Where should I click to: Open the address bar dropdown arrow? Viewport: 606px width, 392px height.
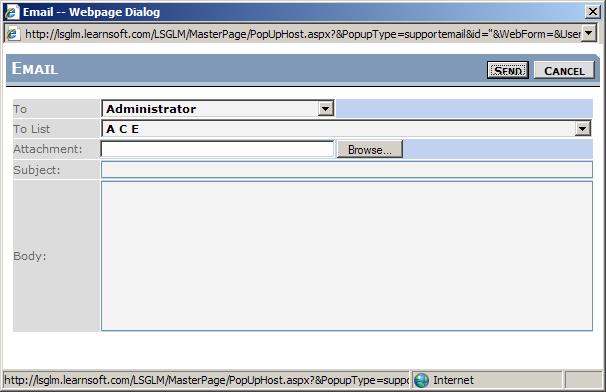589,34
